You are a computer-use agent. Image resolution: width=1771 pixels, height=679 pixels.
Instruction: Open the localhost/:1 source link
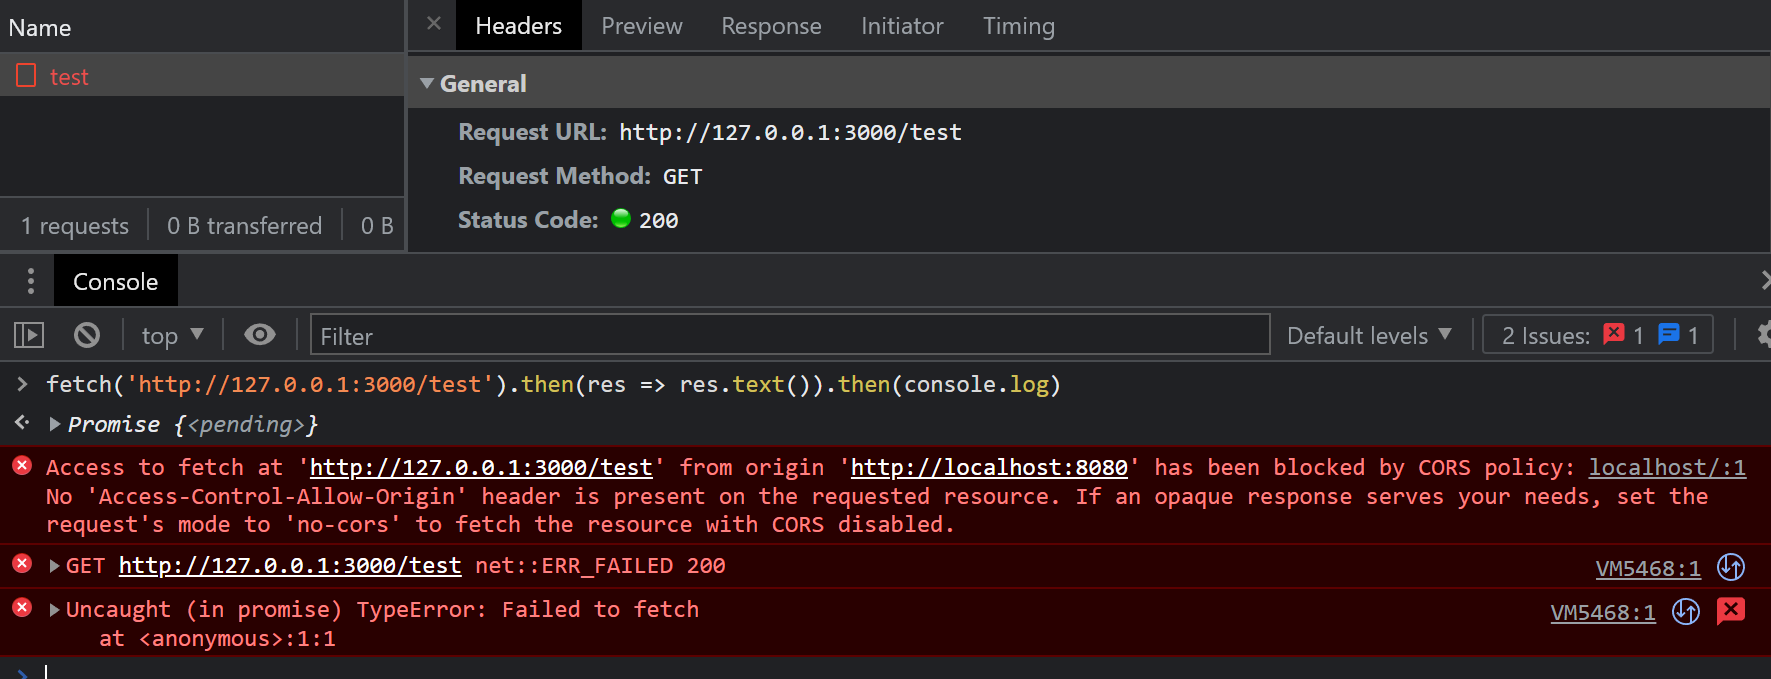pos(1666,468)
